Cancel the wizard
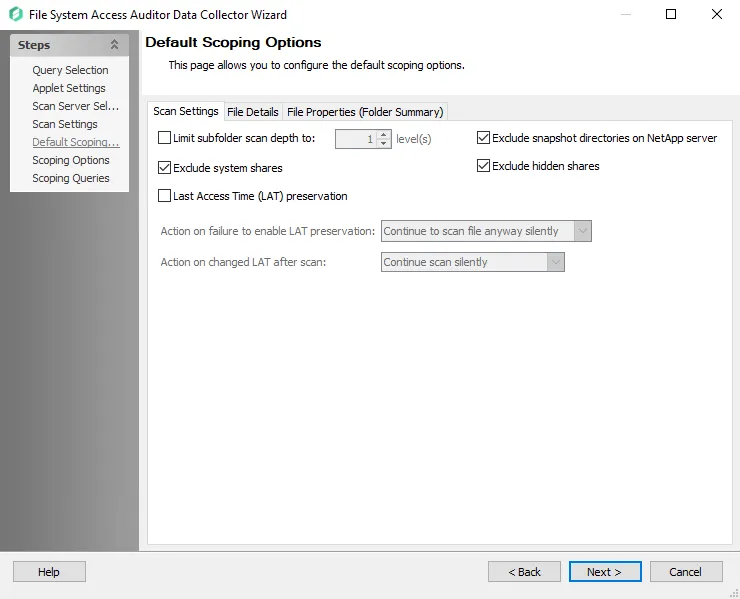This screenshot has height=599, width=740. (686, 572)
